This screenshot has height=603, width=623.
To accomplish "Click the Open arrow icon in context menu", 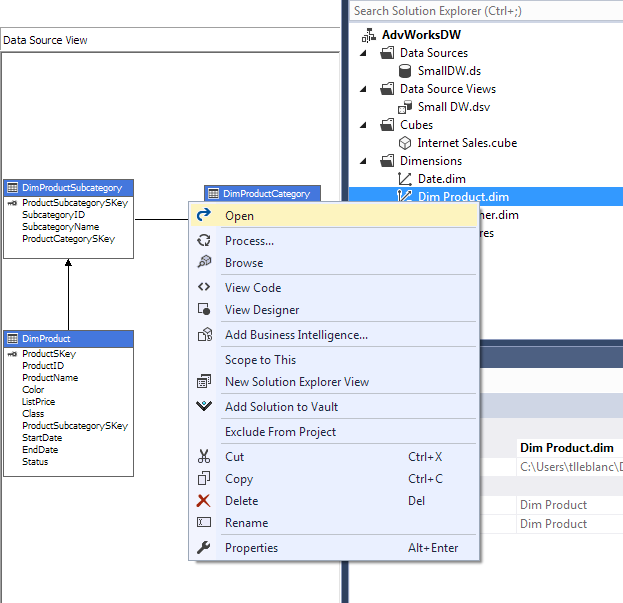I will click(x=204, y=215).
